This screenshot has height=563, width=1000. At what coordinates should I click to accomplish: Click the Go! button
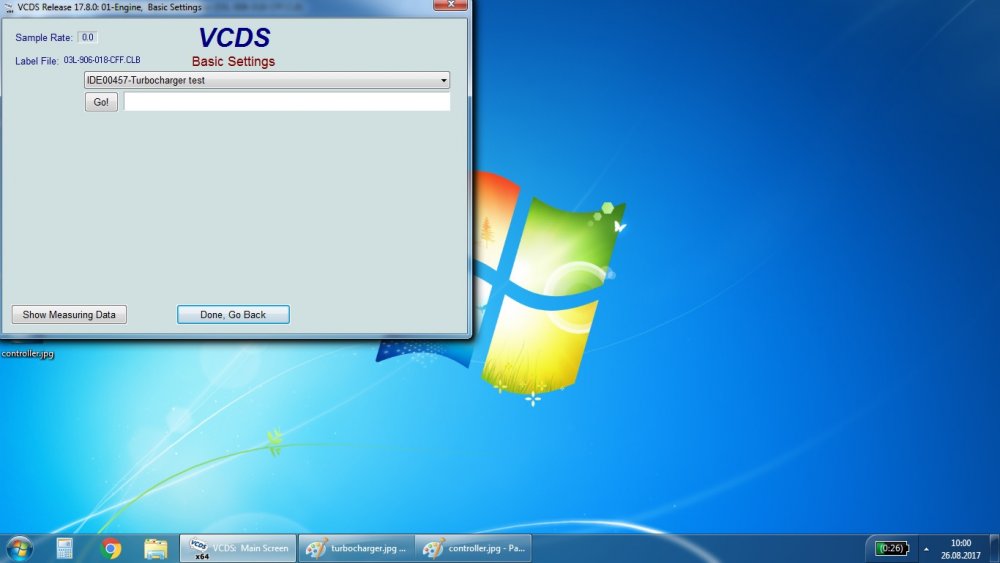101,102
